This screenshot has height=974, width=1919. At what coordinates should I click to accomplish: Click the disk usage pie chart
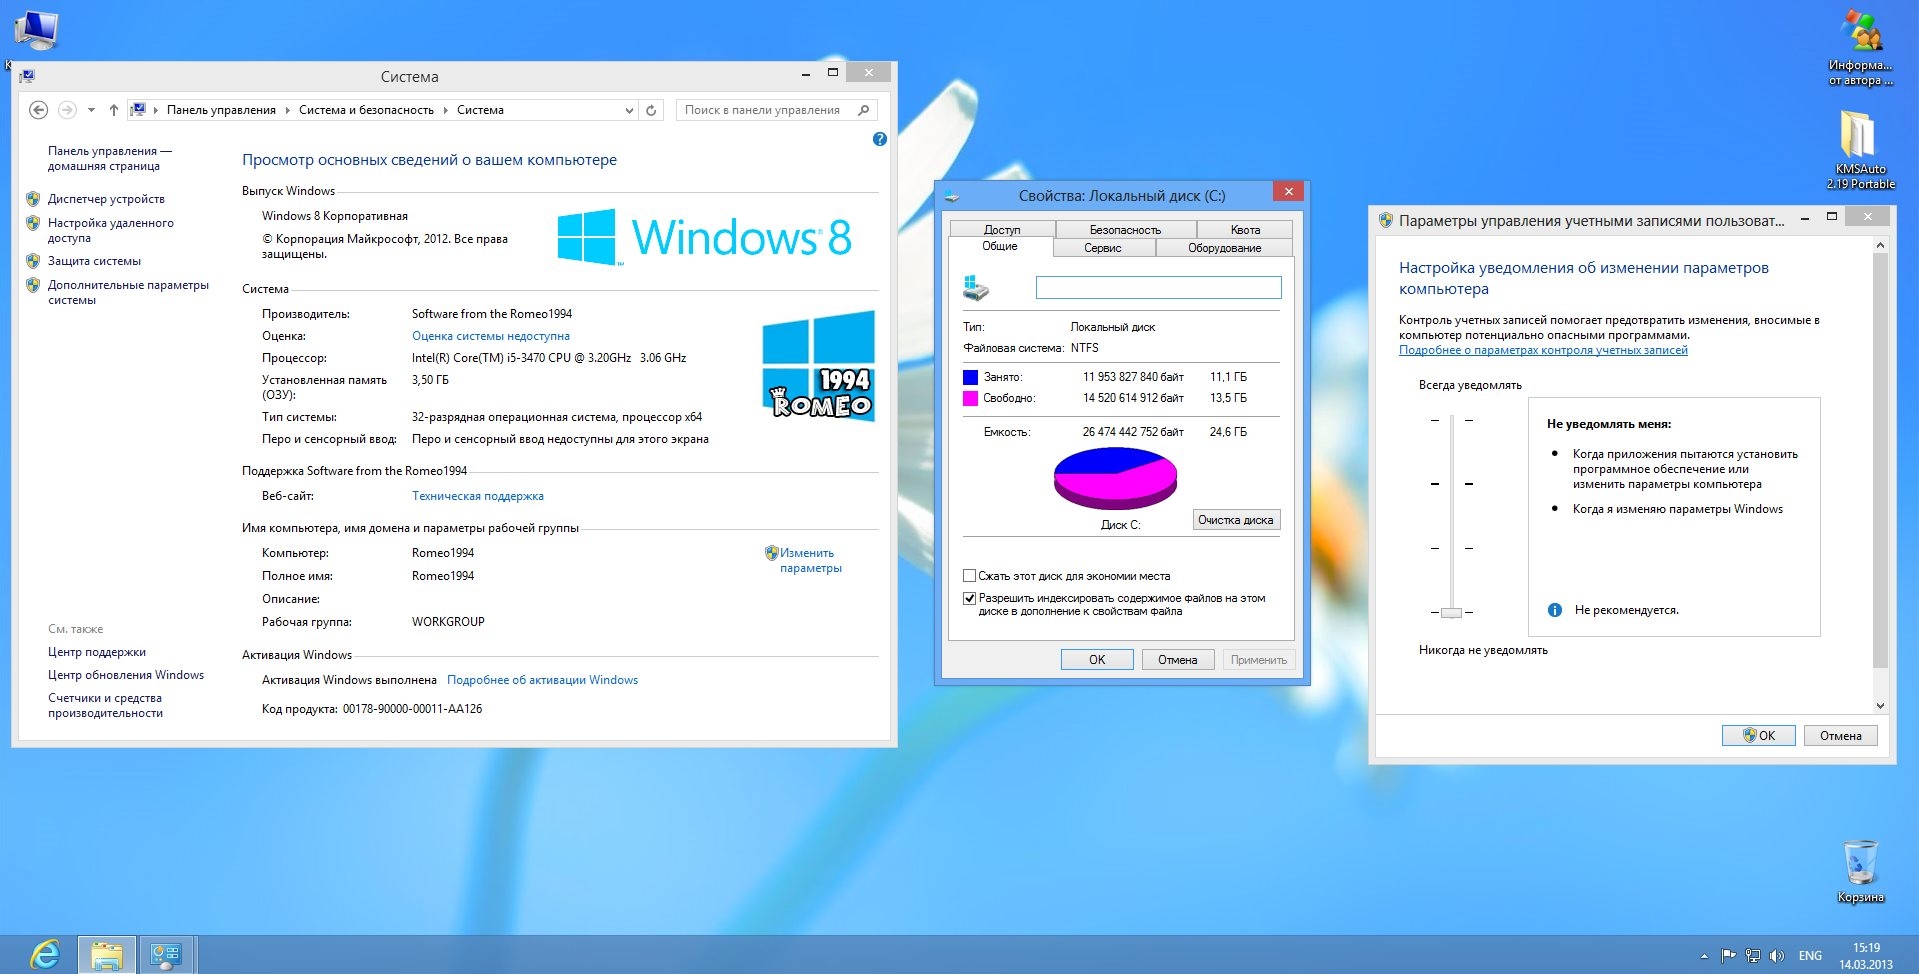coord(1115,478)
